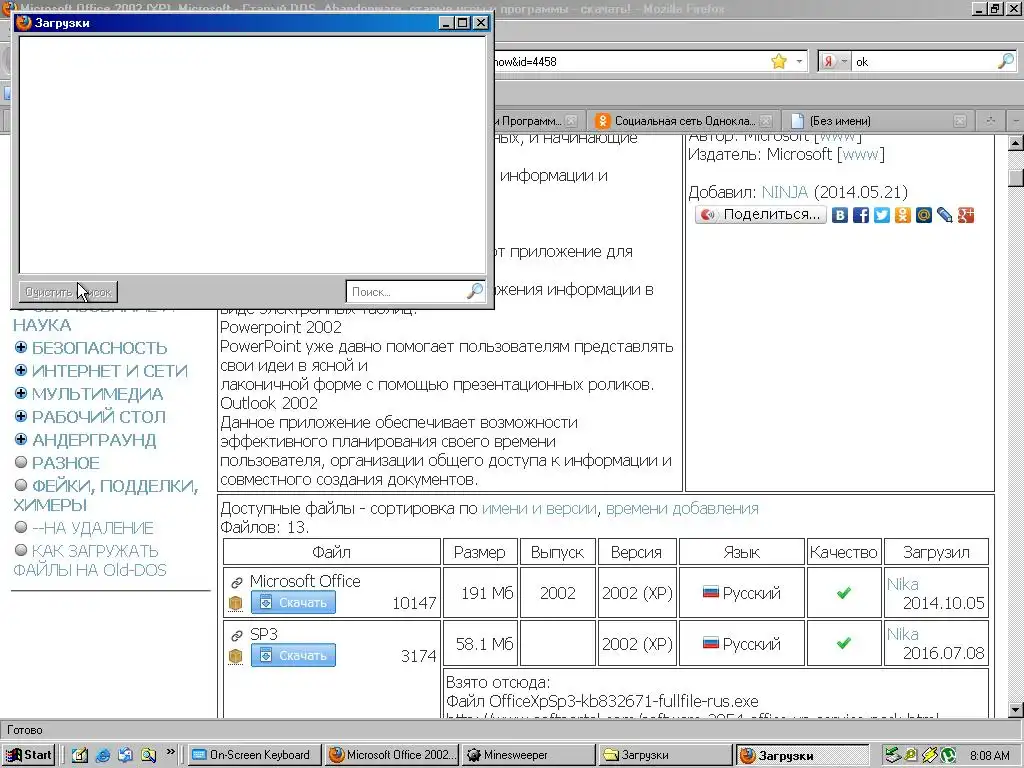Share the page via the VKontakte icon
The image size is (1024, 768).
840,215
